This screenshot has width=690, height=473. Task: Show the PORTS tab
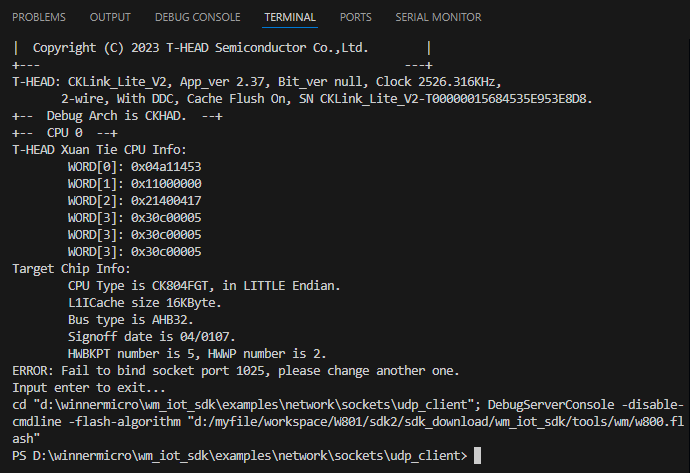356,17
